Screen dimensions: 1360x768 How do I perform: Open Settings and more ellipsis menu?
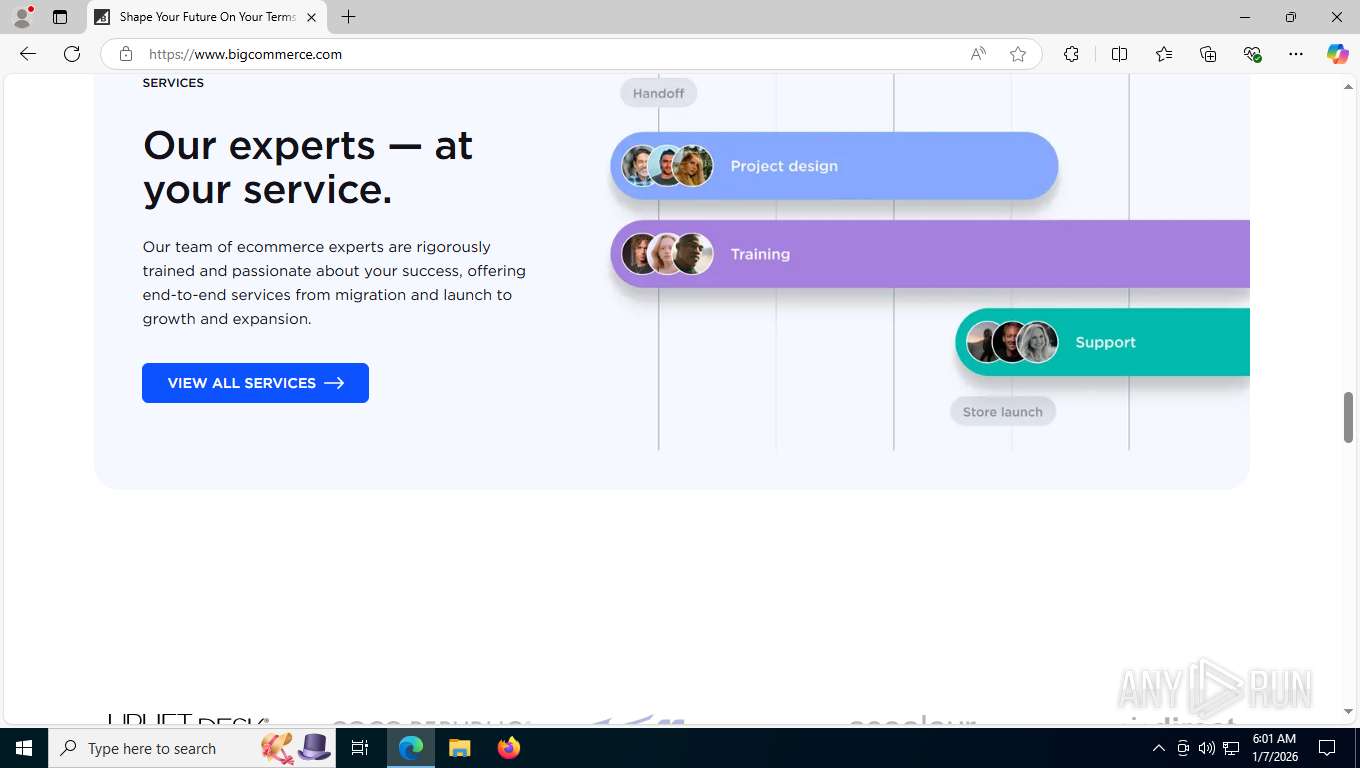1296,54
